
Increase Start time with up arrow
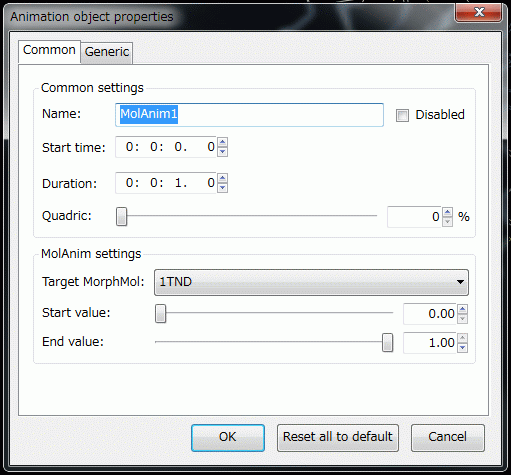pos(223,142)
